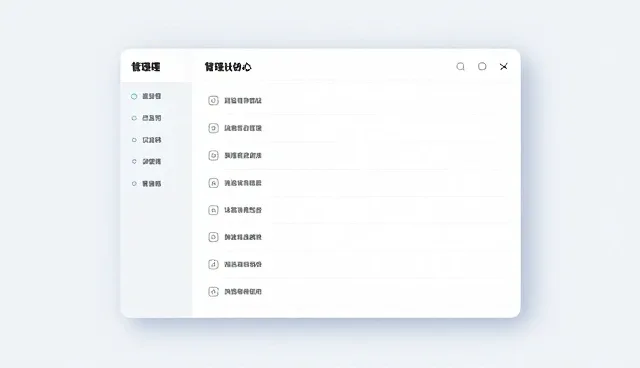The width and height of the screenshot is (640, 368).
Task: Open the second main list entry label
Action: pyautogui.click(x=243, y=128)
